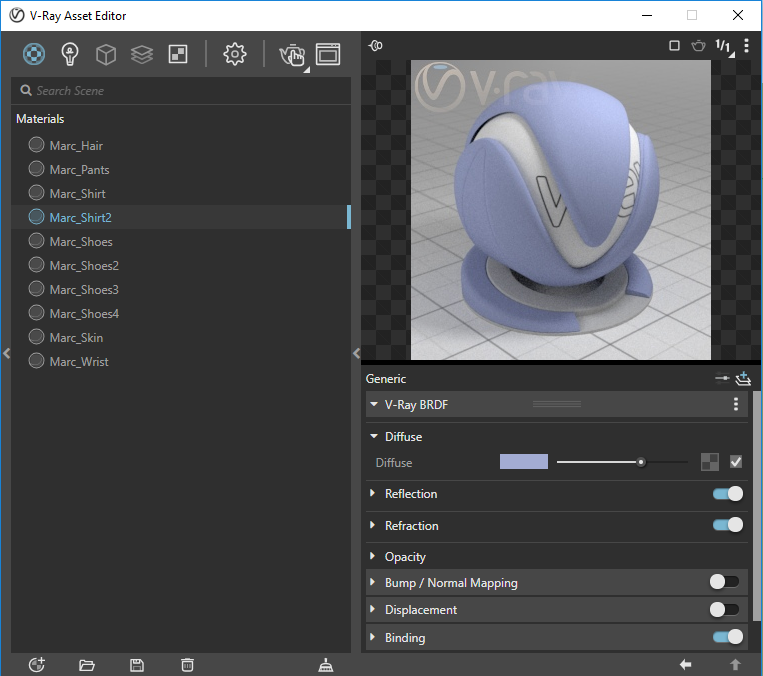The width and height of the screenshot is (763, 676).
Task: Expand the Displacement section
Action: tap(373, 609)
